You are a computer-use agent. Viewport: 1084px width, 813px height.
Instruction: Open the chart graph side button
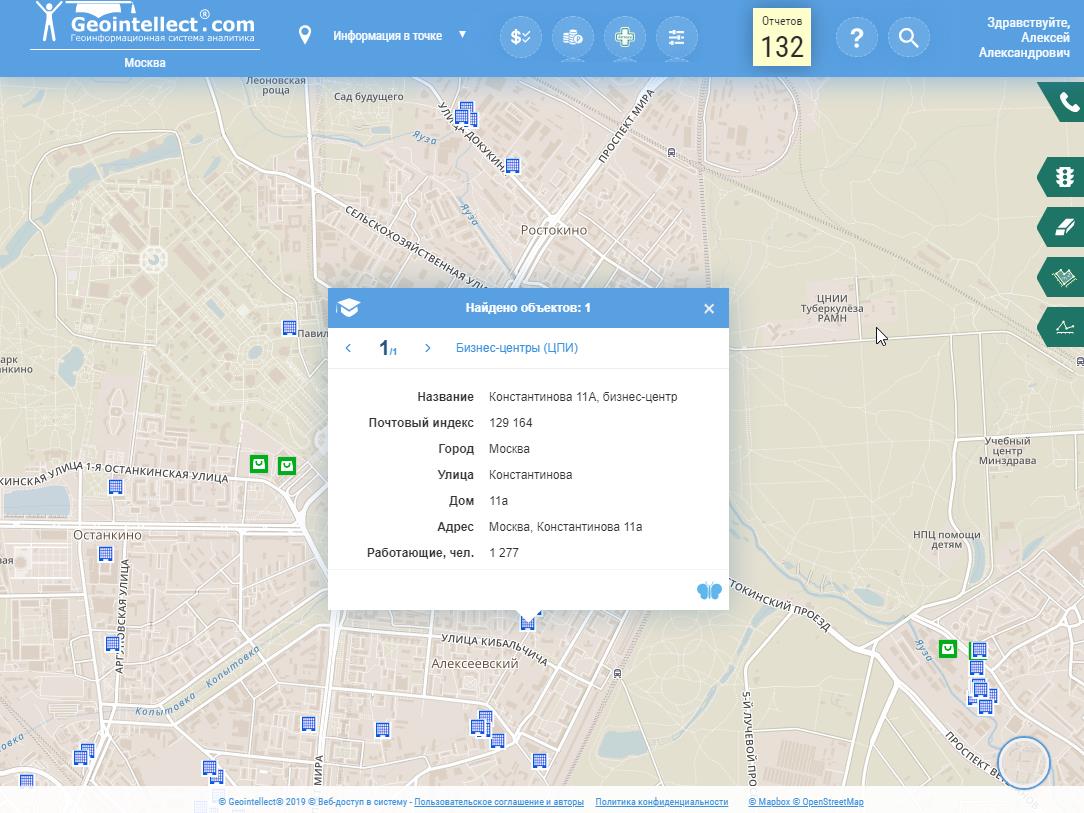click(x=1064, y=327)
